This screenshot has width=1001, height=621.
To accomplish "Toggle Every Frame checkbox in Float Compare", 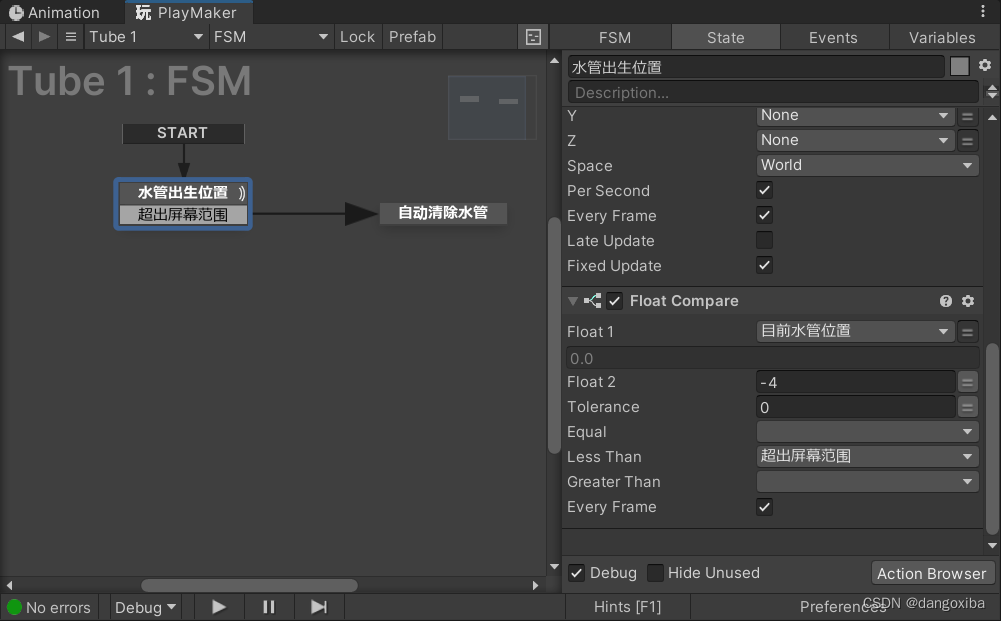I will [x=764, y=507].
